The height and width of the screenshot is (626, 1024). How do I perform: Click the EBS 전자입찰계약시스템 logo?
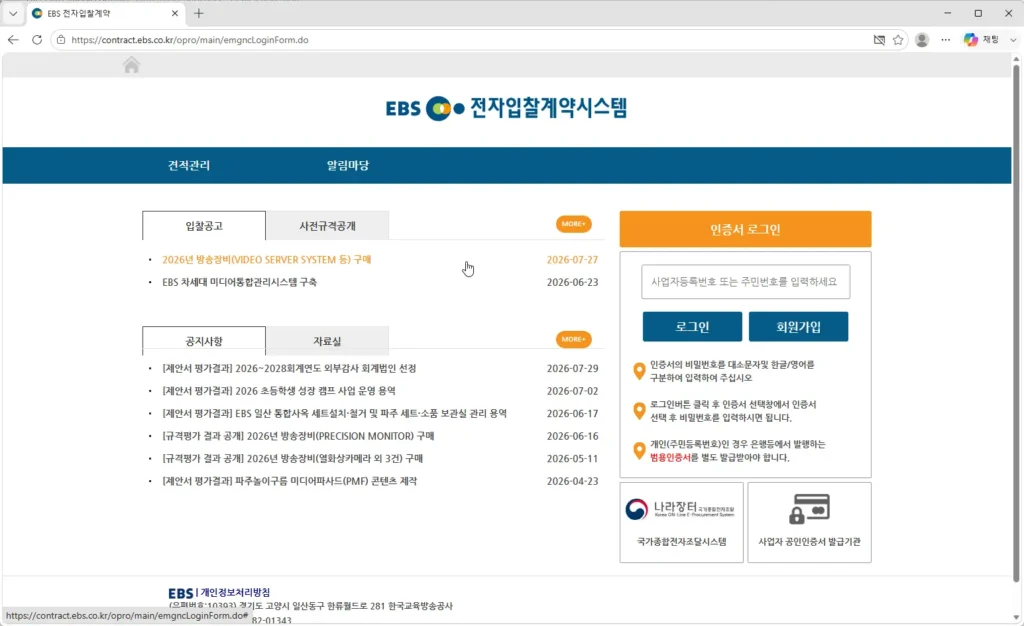point(506,108)
